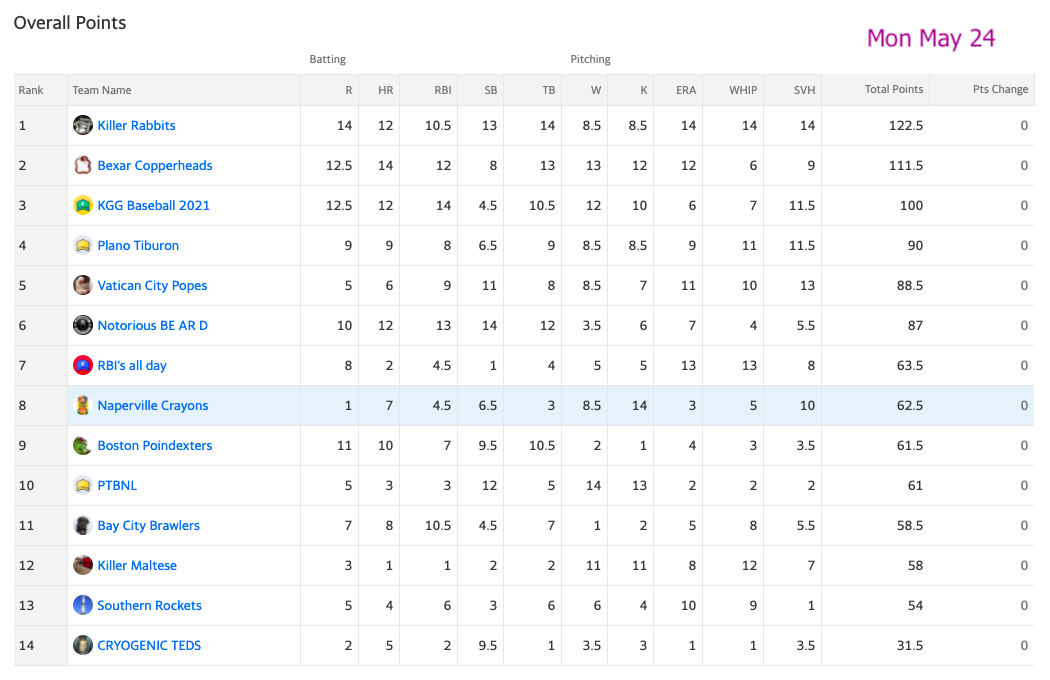Sort table by Total Points column header
The height and width of the screenshot is (680, 1050).
tap(893, 89)
